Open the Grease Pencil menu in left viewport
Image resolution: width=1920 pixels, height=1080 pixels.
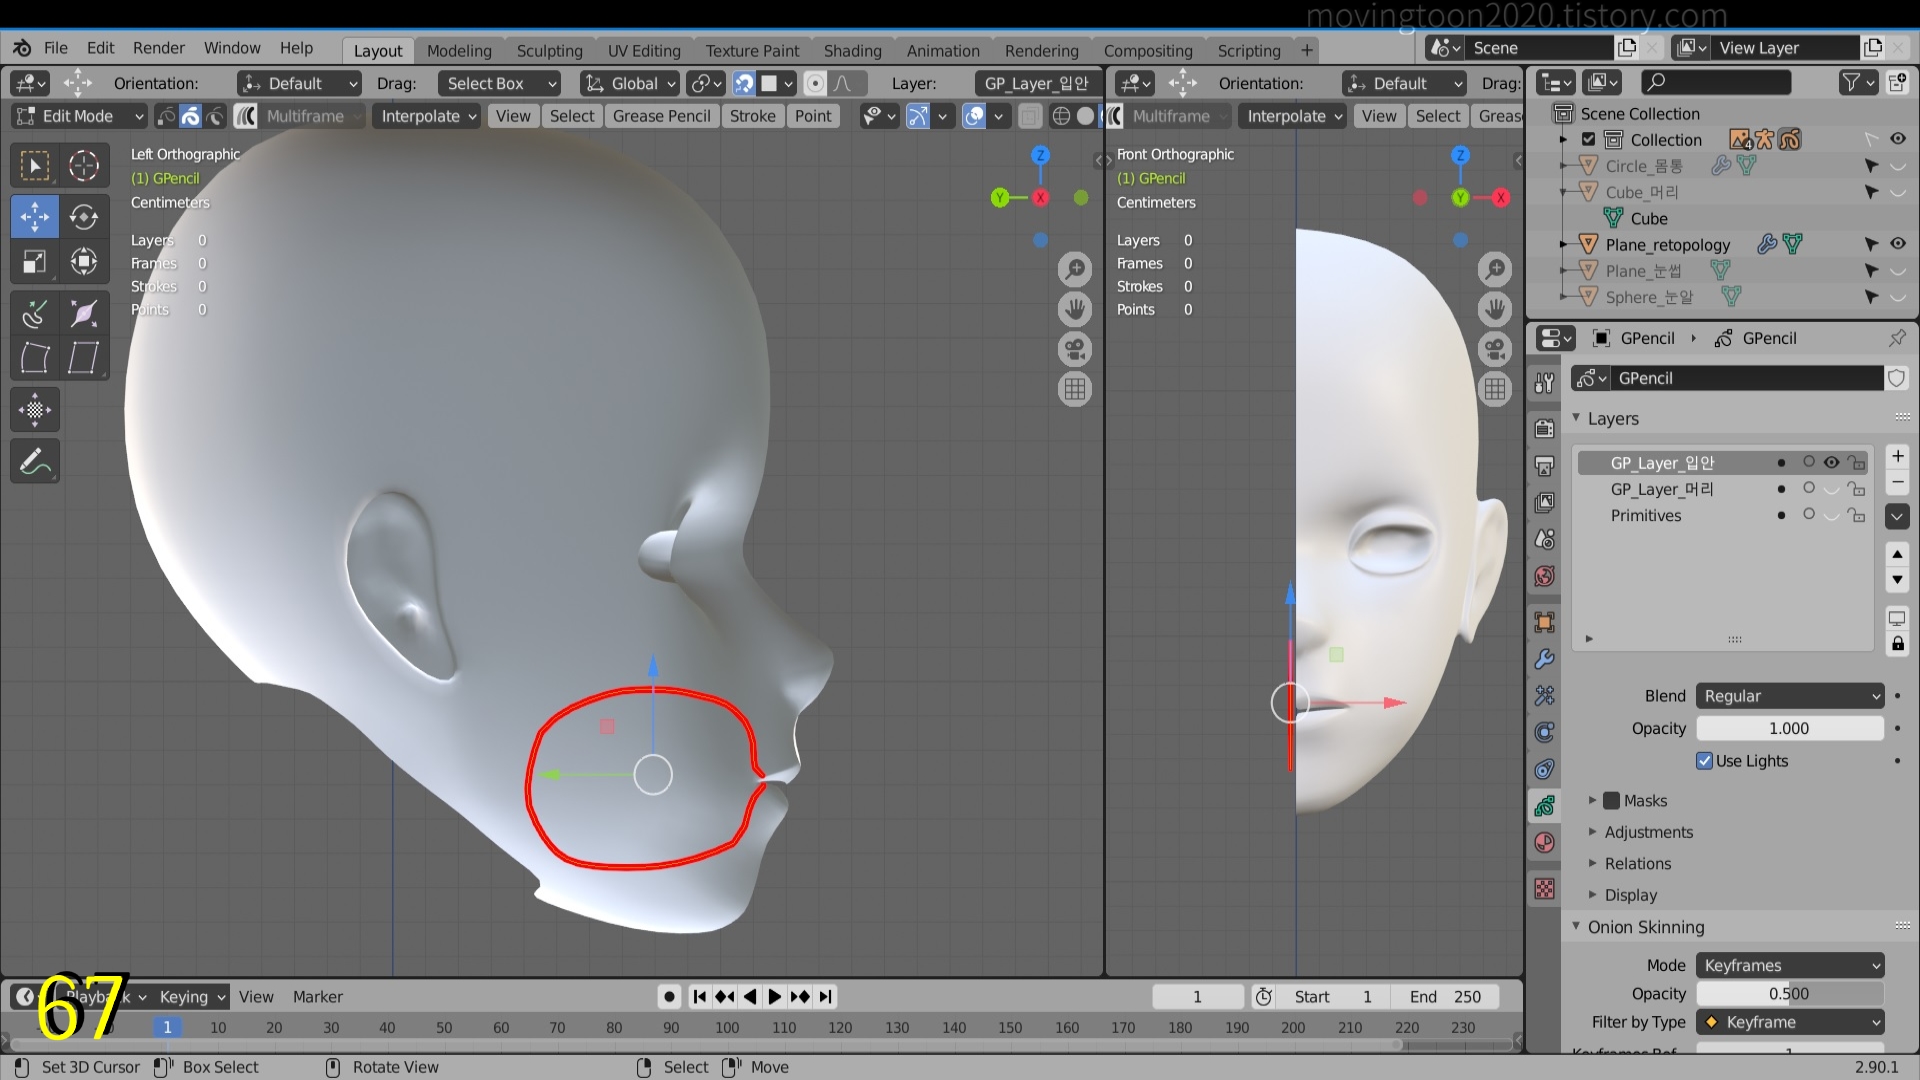point(661,116)
